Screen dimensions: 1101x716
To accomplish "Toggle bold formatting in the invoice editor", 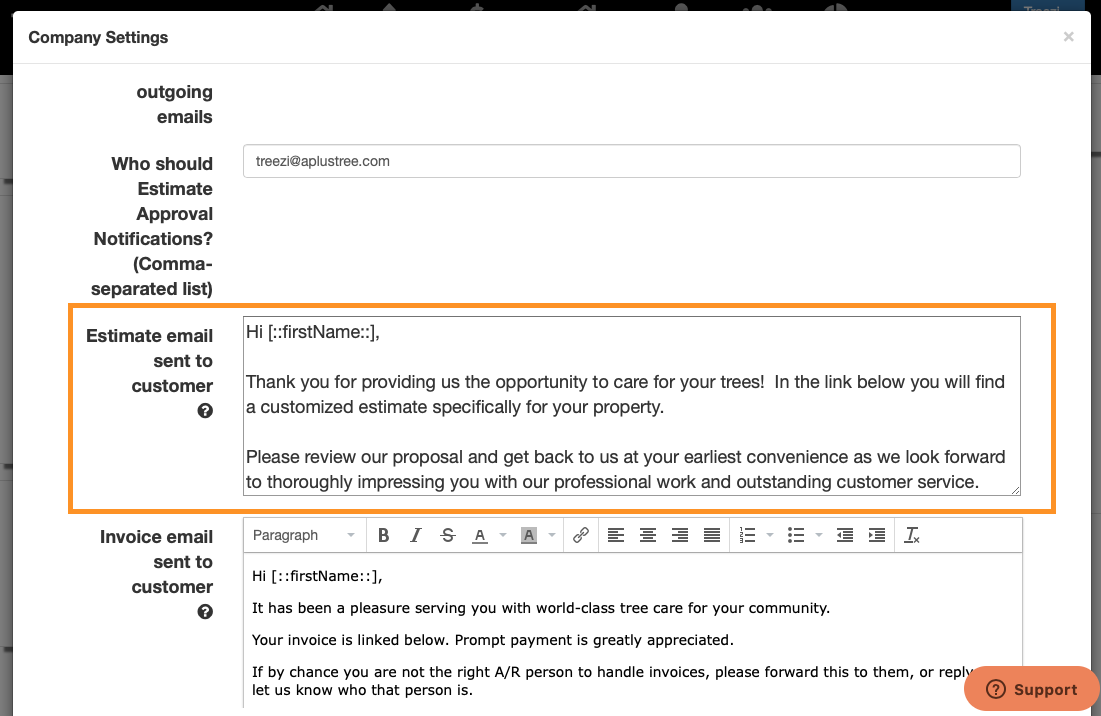I will tap(384, 535).
